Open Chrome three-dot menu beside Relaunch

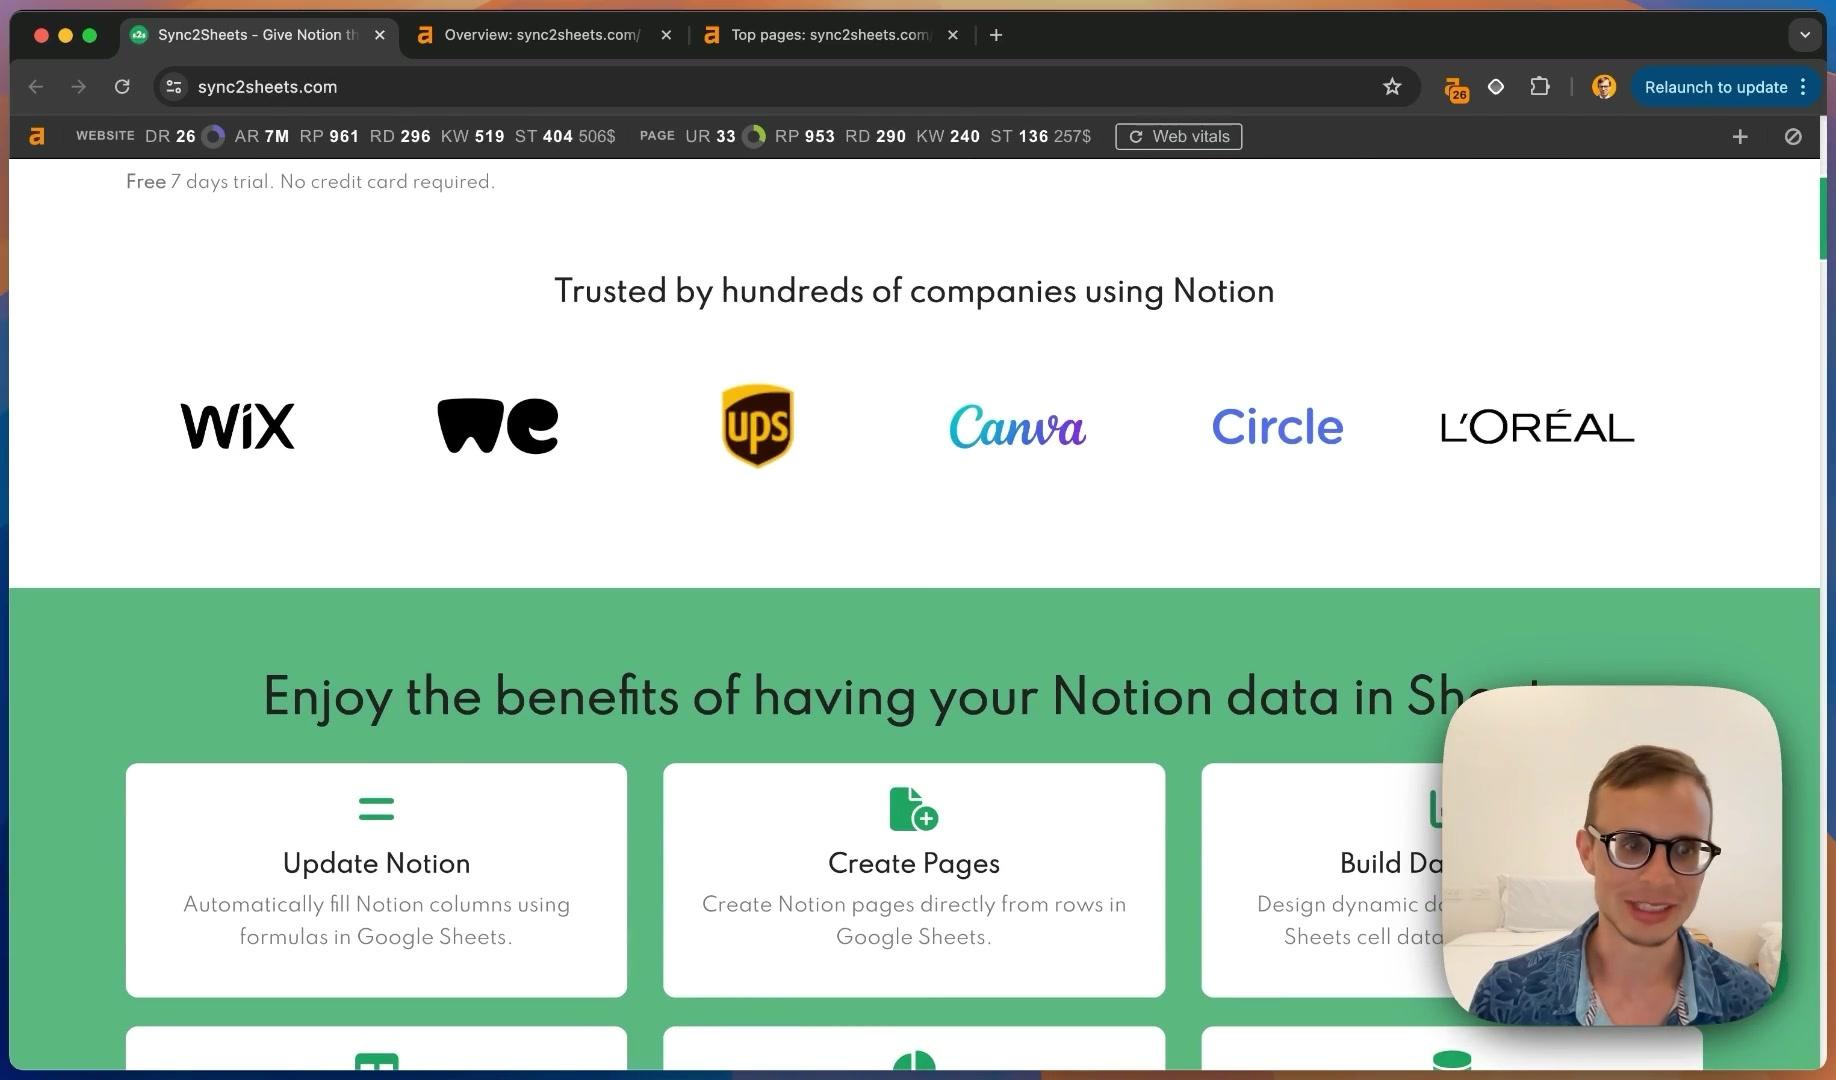[x=1803, y=87]
